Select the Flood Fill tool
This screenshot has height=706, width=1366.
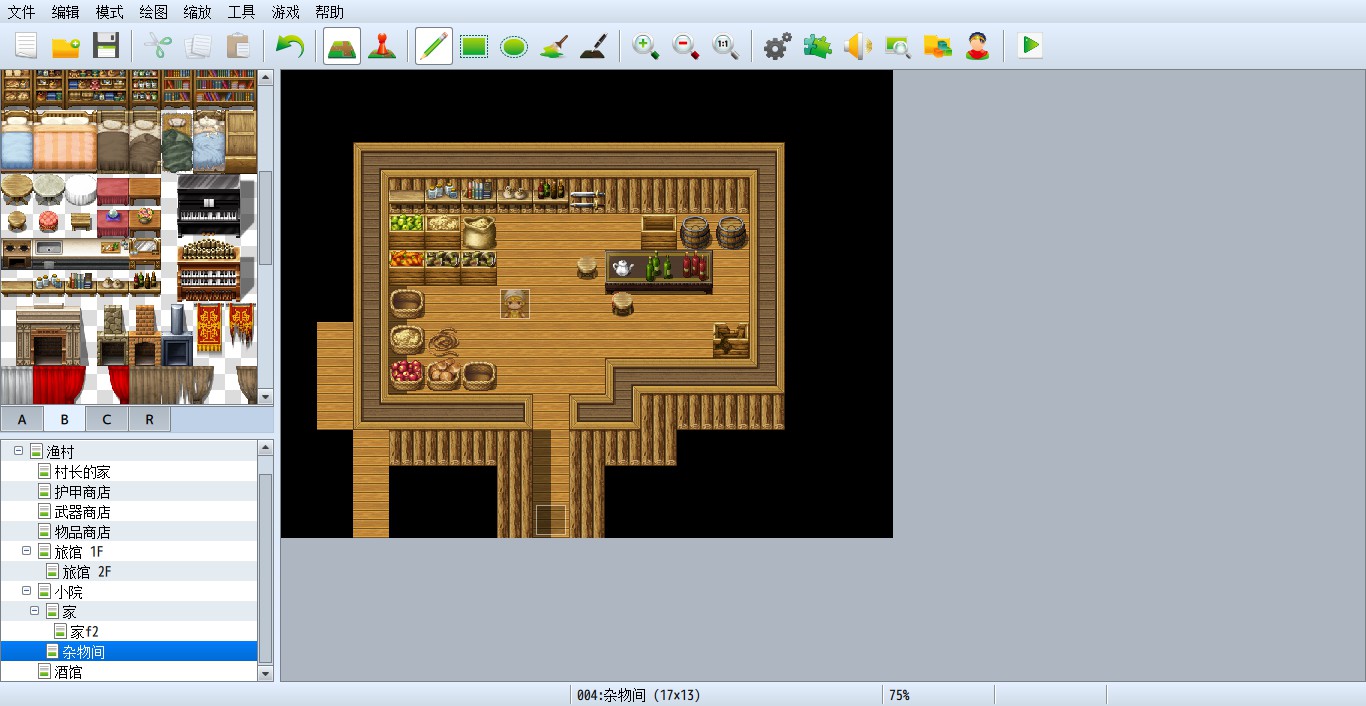click(x=554, y=46)
